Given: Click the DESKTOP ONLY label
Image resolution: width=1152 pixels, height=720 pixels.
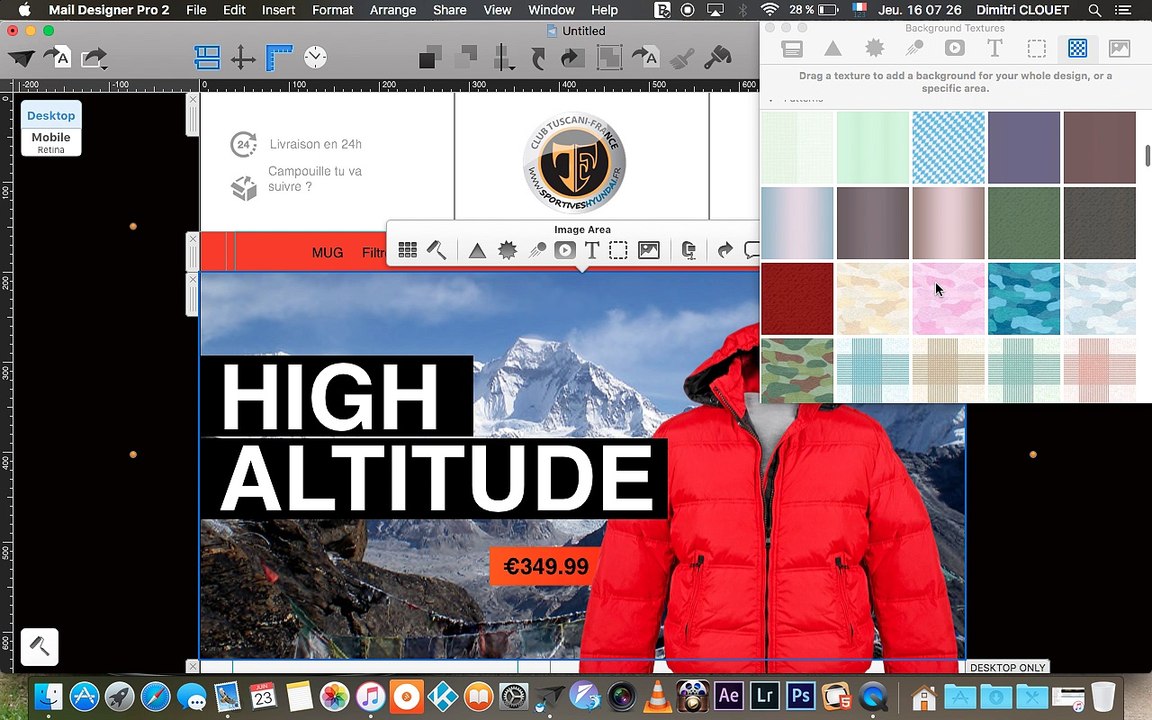Looking at the screenshot, I should [1007, 667].
